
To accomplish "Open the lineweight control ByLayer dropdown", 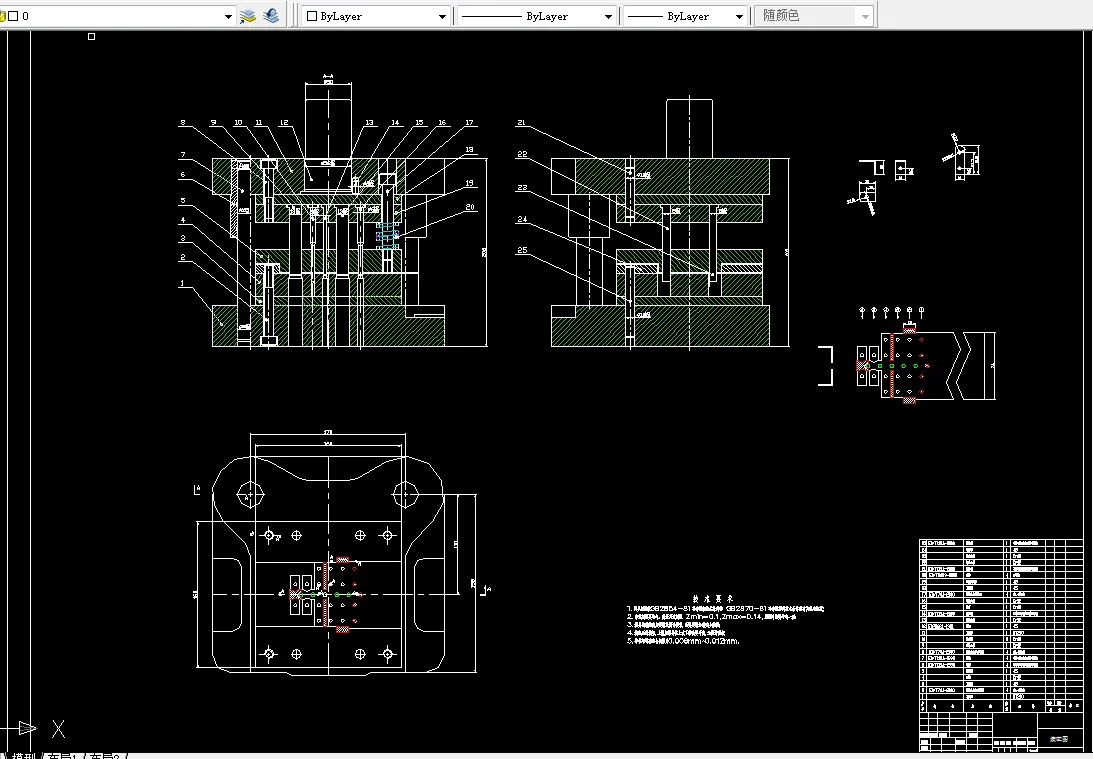I will click(686, 16).
